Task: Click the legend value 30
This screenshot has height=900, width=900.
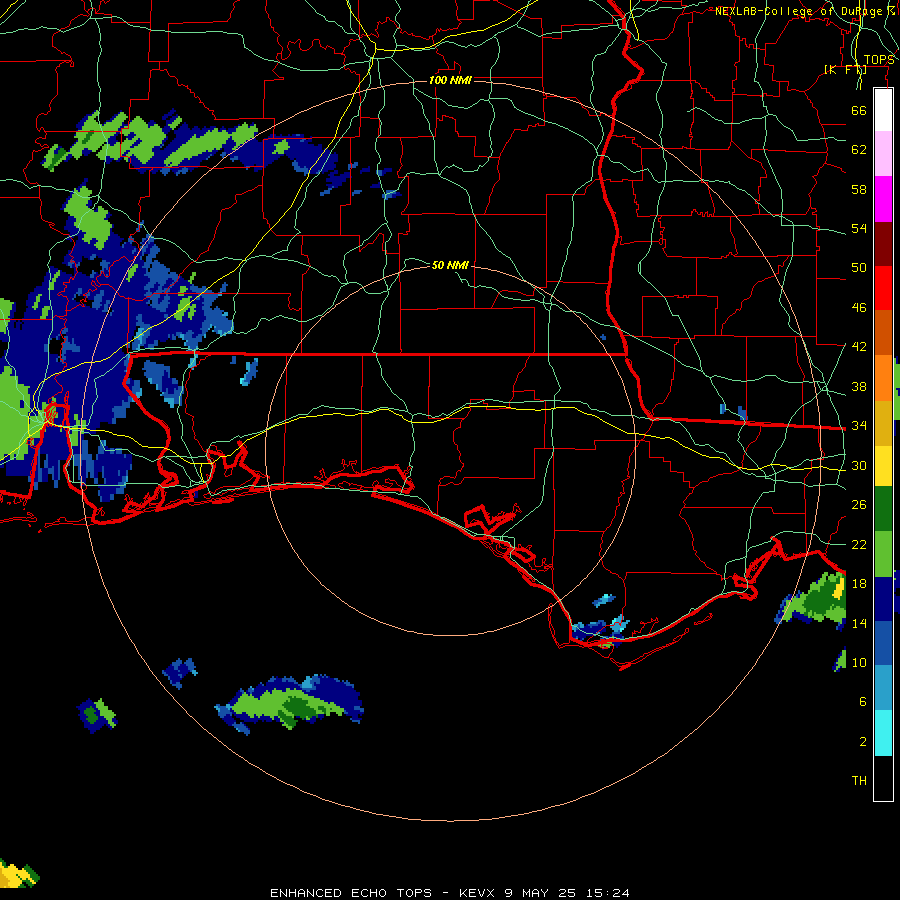Action: pyautogui.click(x=859, y=465)
